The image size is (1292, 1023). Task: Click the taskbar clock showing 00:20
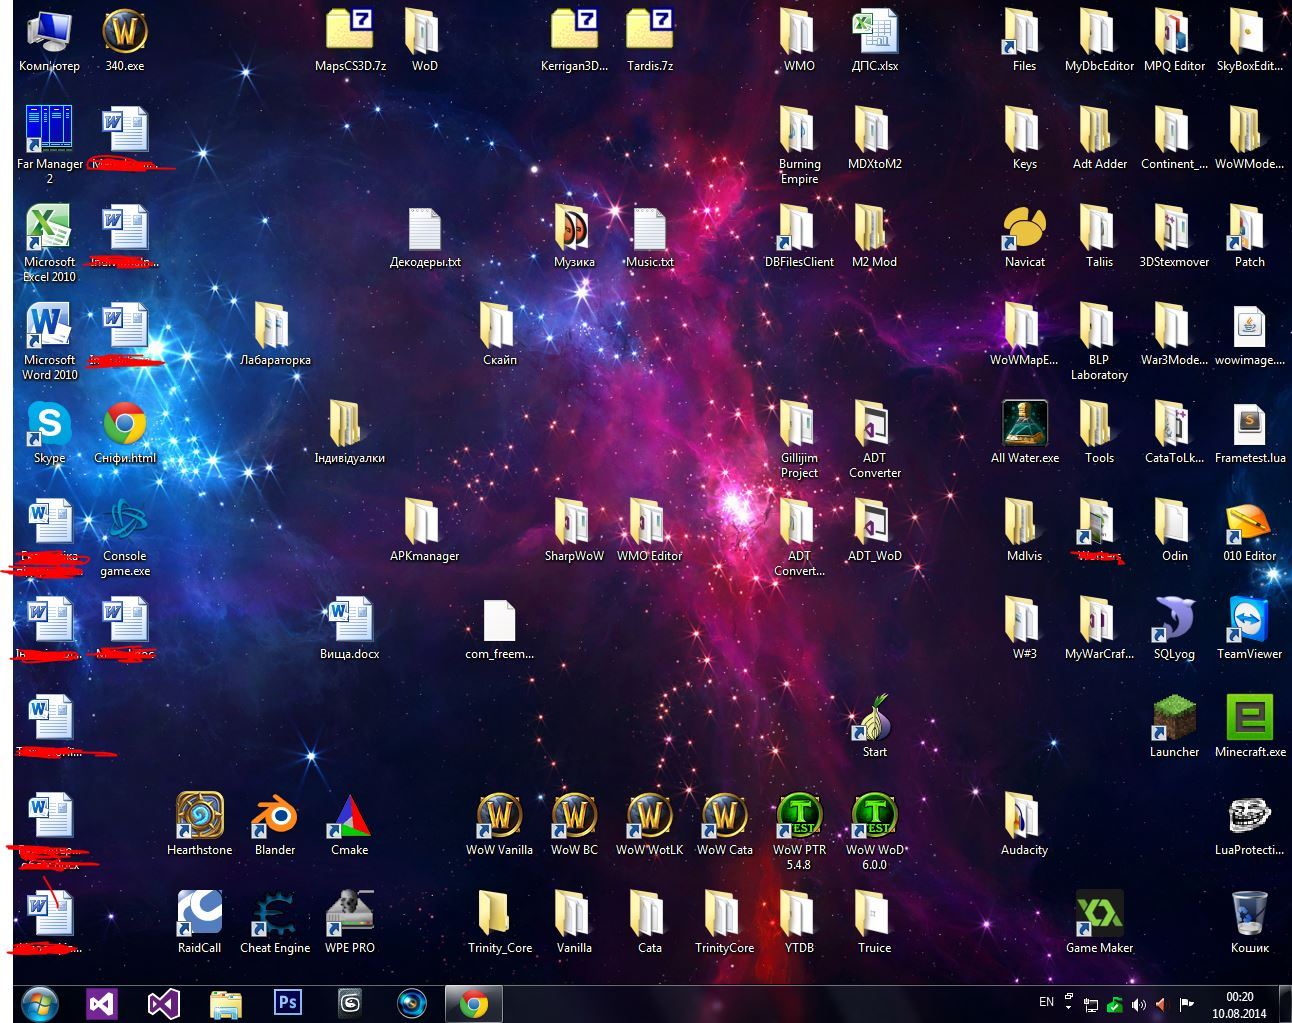pos(1239,1004)
